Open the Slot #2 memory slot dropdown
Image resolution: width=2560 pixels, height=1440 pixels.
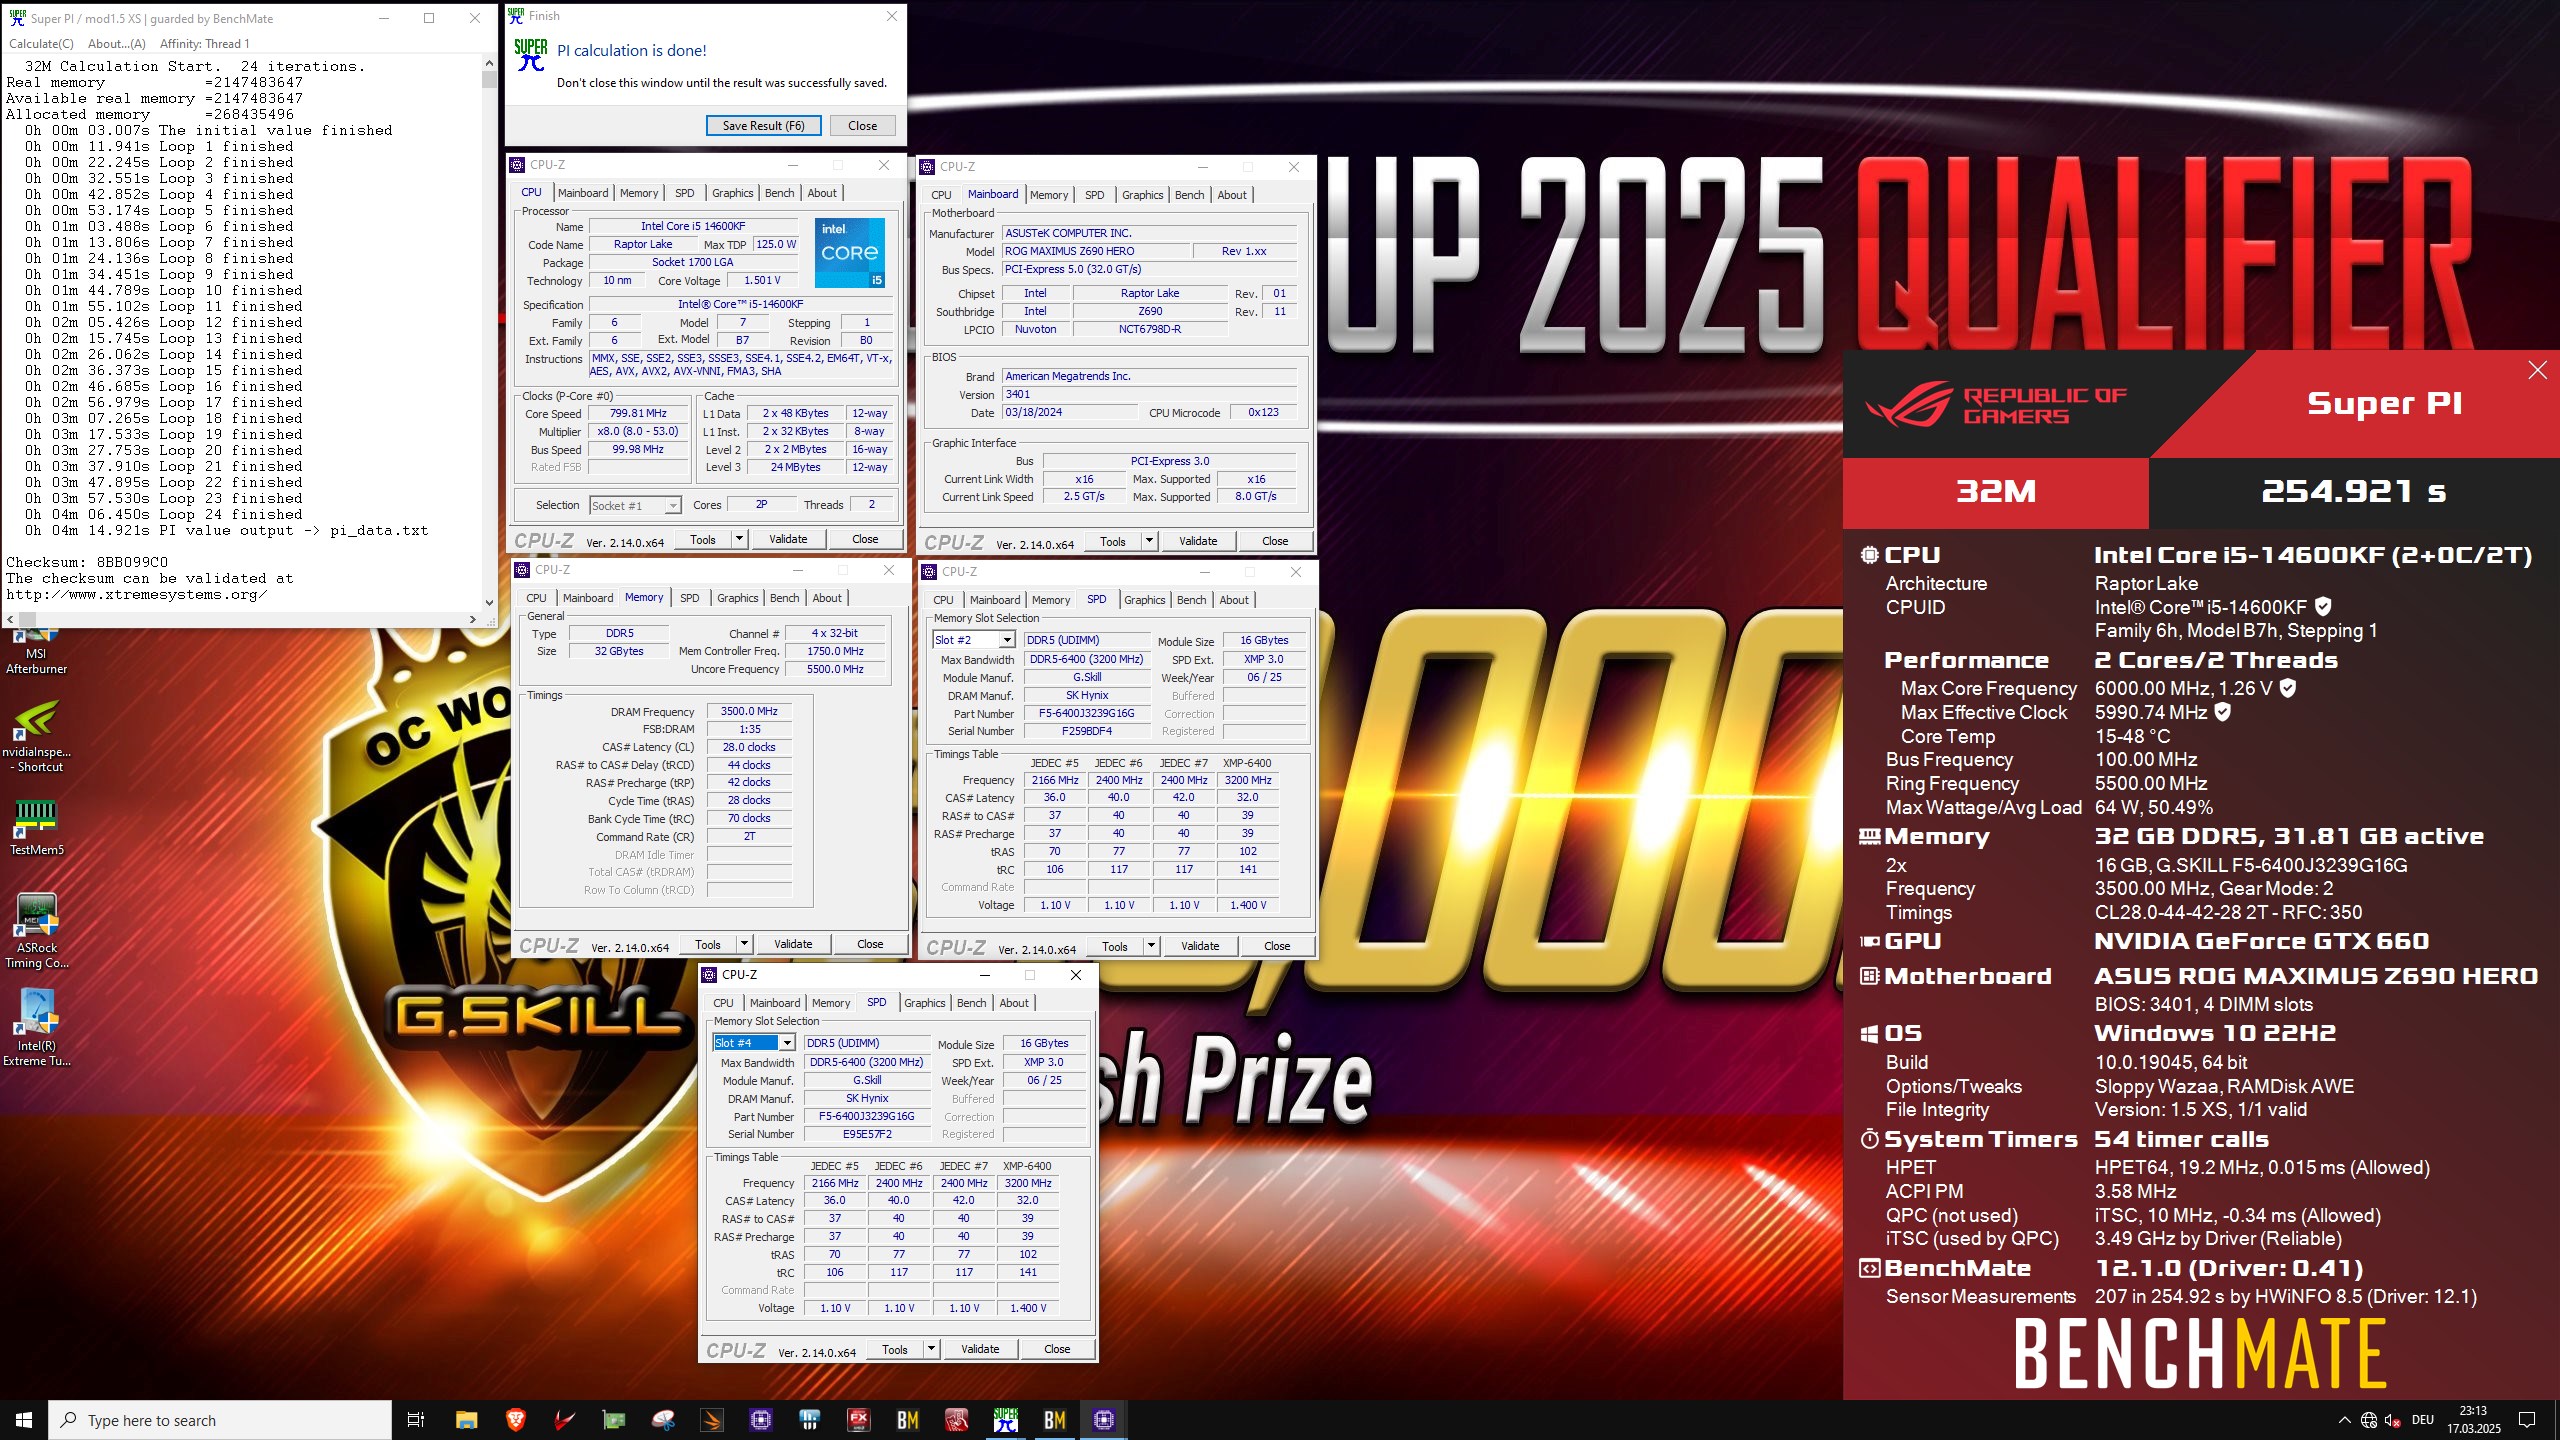tap(1007, 640)
